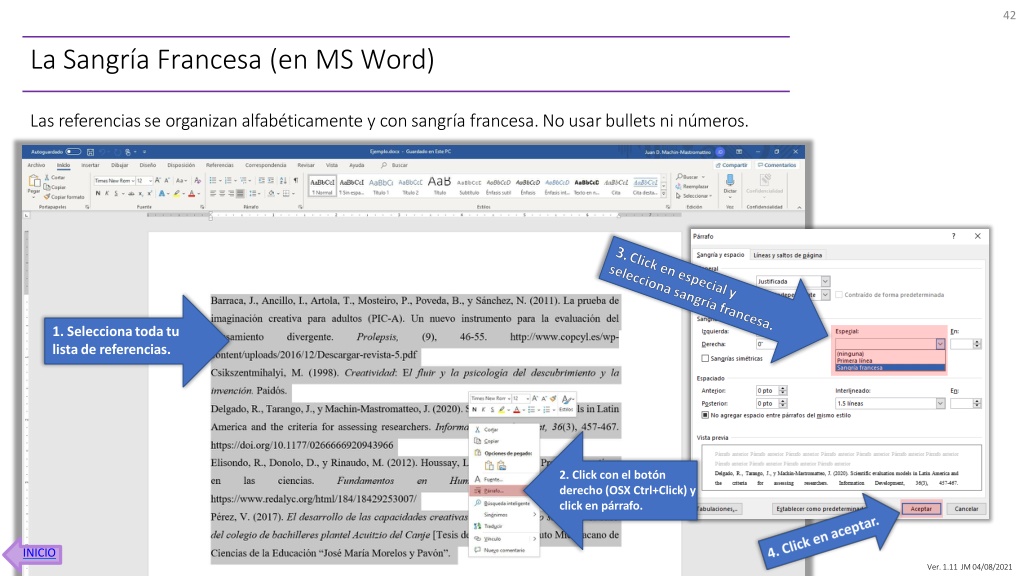Viewport: 1024px width, 576px height.
Task: Switch to the Insertar ribbon tab
Action: (90, 165)
